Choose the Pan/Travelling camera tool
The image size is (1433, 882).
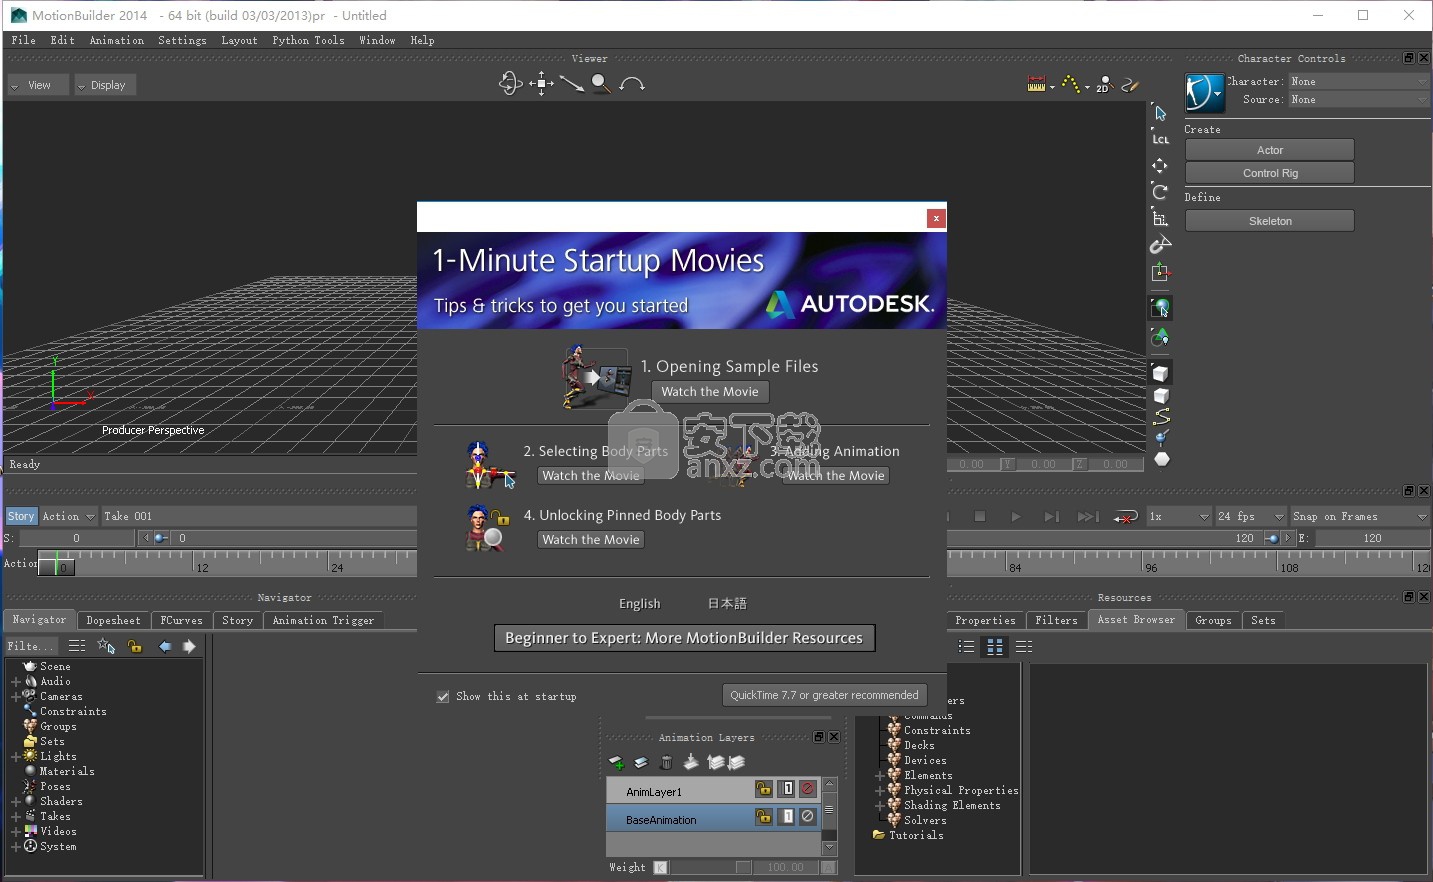click(x=541, y=84)
